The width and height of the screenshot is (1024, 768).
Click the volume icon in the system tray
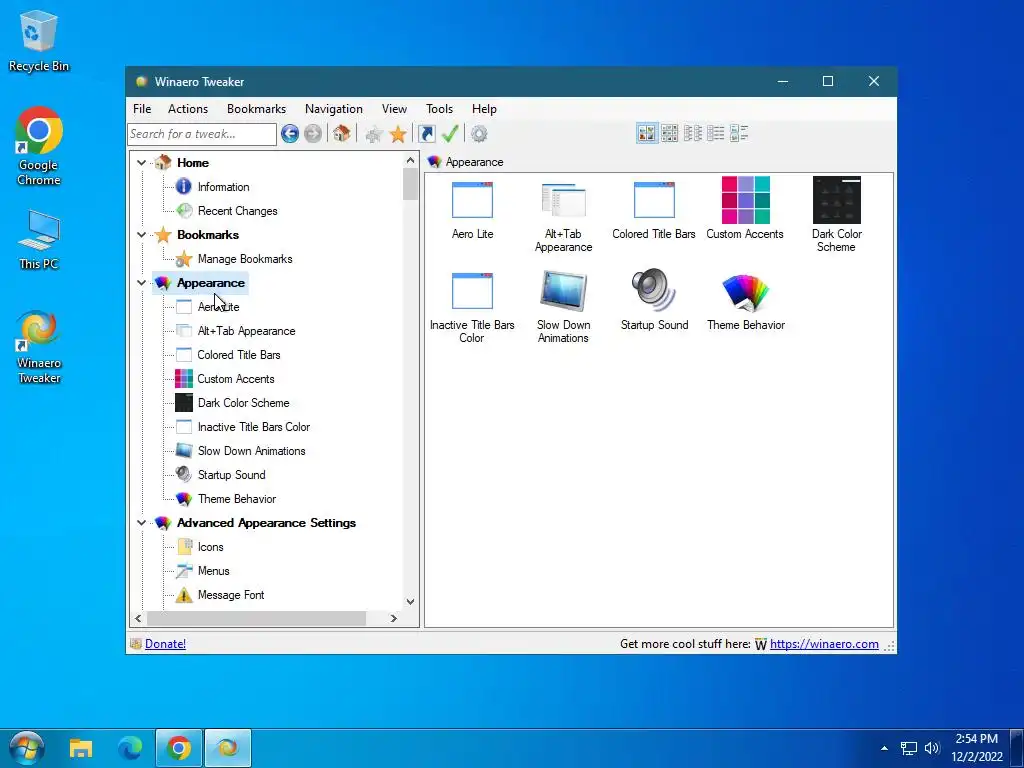932,748
